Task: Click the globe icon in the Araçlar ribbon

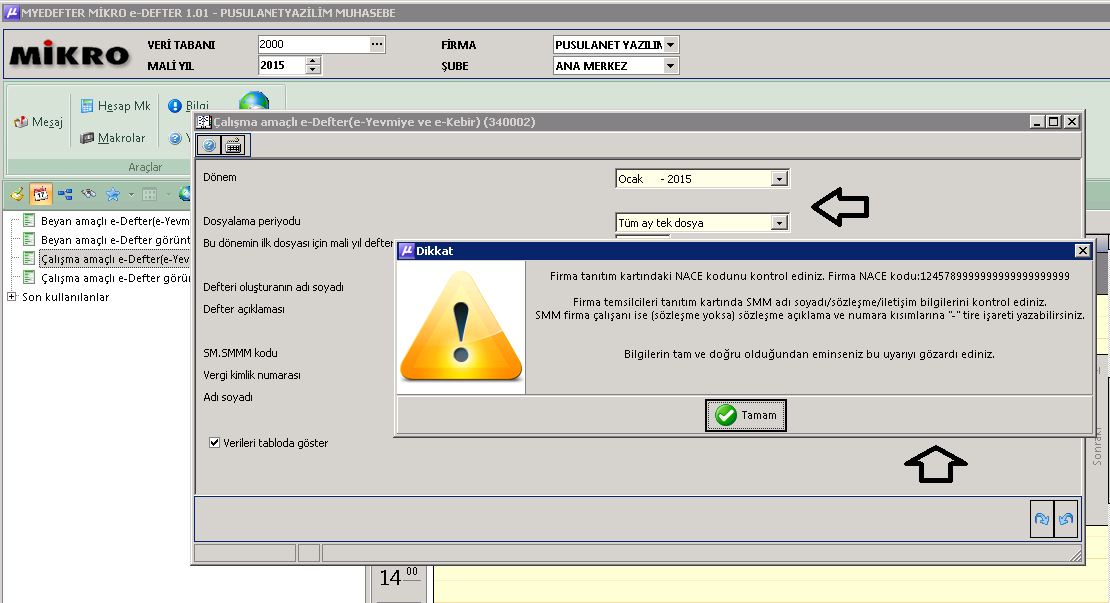Action: point(254,100)
